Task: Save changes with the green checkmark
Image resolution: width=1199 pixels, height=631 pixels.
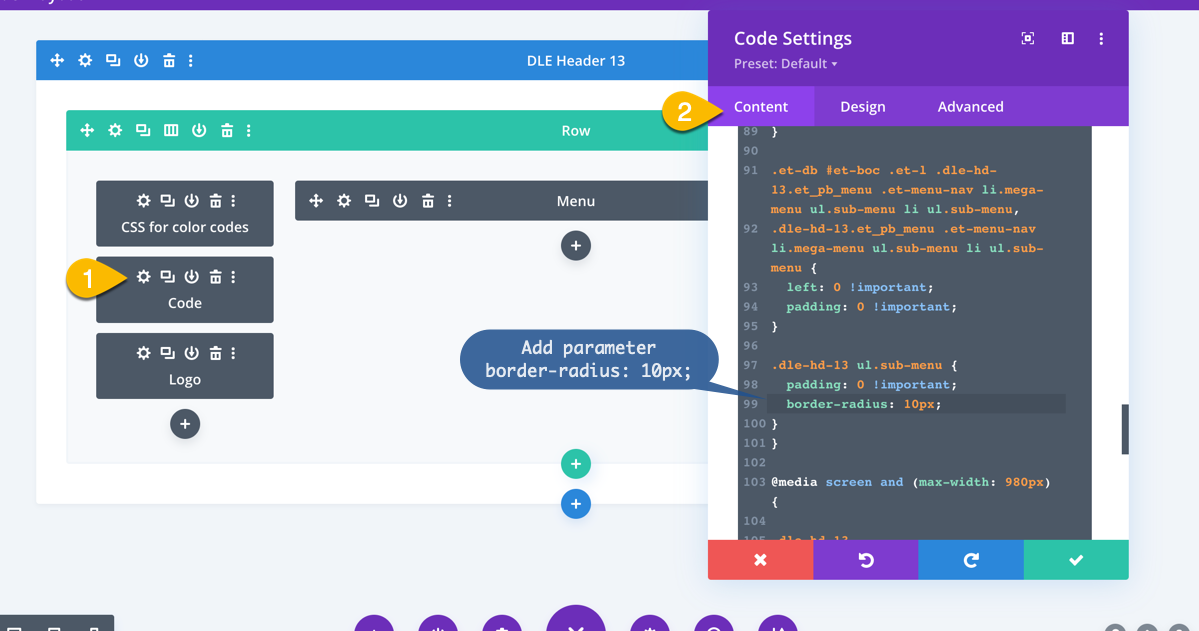Action: click(1076, 560)
